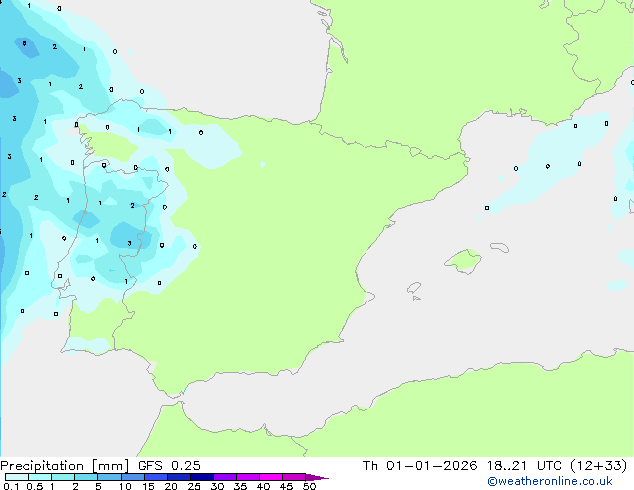
Task: Click the 10–15 mm legend color swatch
Action: [x=132, y=477]
